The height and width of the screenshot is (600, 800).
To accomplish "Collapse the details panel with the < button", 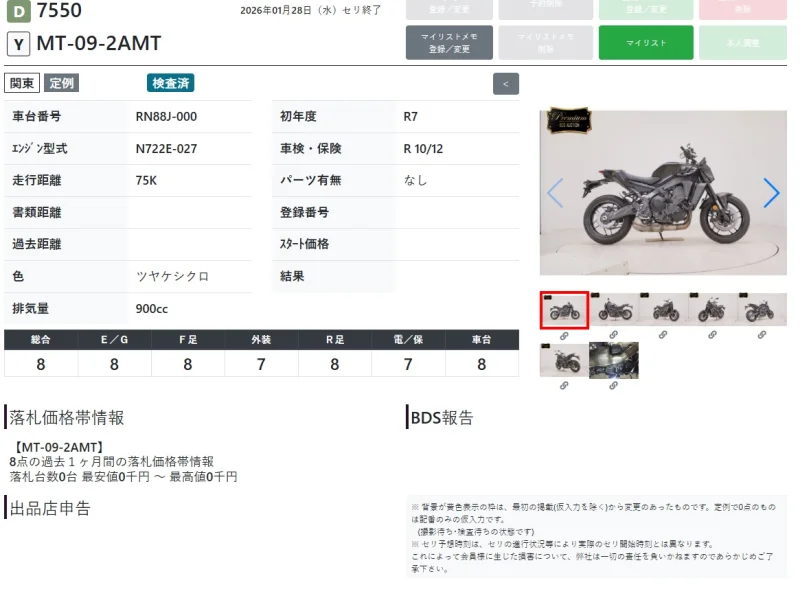I will click(x=506, y=84).
